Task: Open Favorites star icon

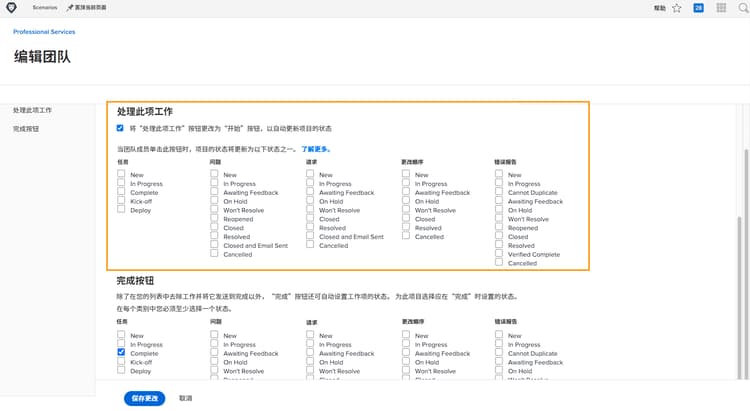Action: (676, 8)
